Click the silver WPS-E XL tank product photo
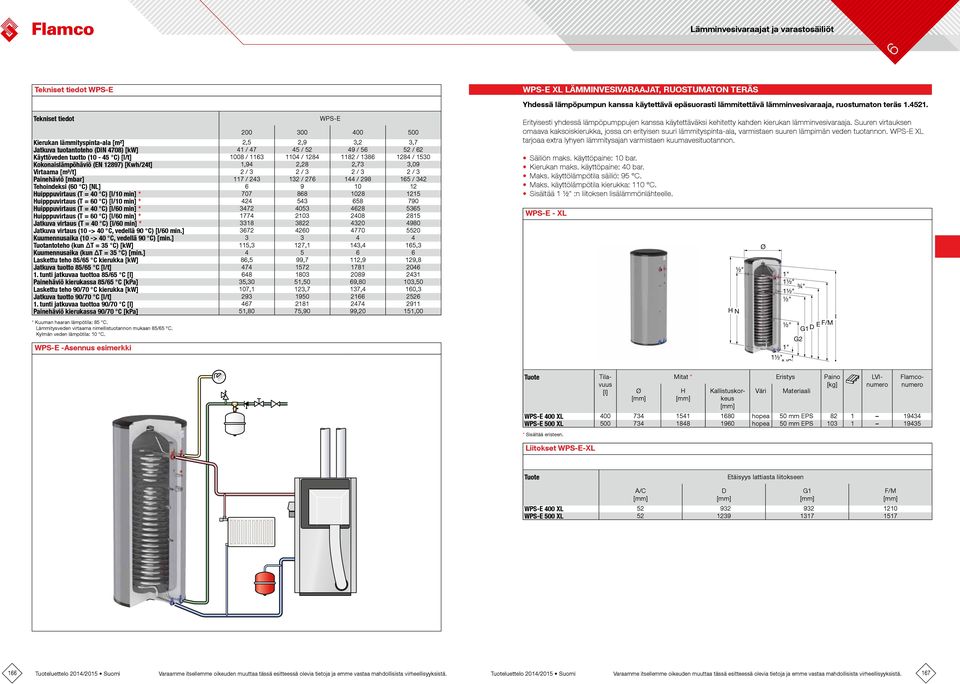Viewport: 960px width, 684px height. (648, 296)
